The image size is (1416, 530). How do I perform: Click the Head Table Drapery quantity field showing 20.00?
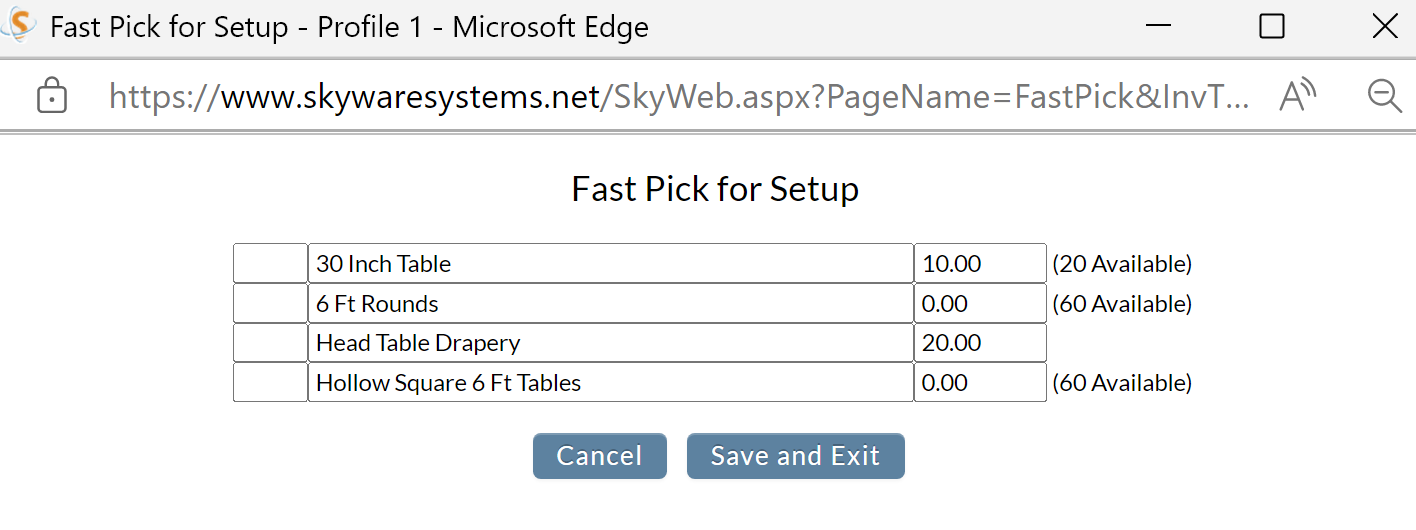[980, 342]
